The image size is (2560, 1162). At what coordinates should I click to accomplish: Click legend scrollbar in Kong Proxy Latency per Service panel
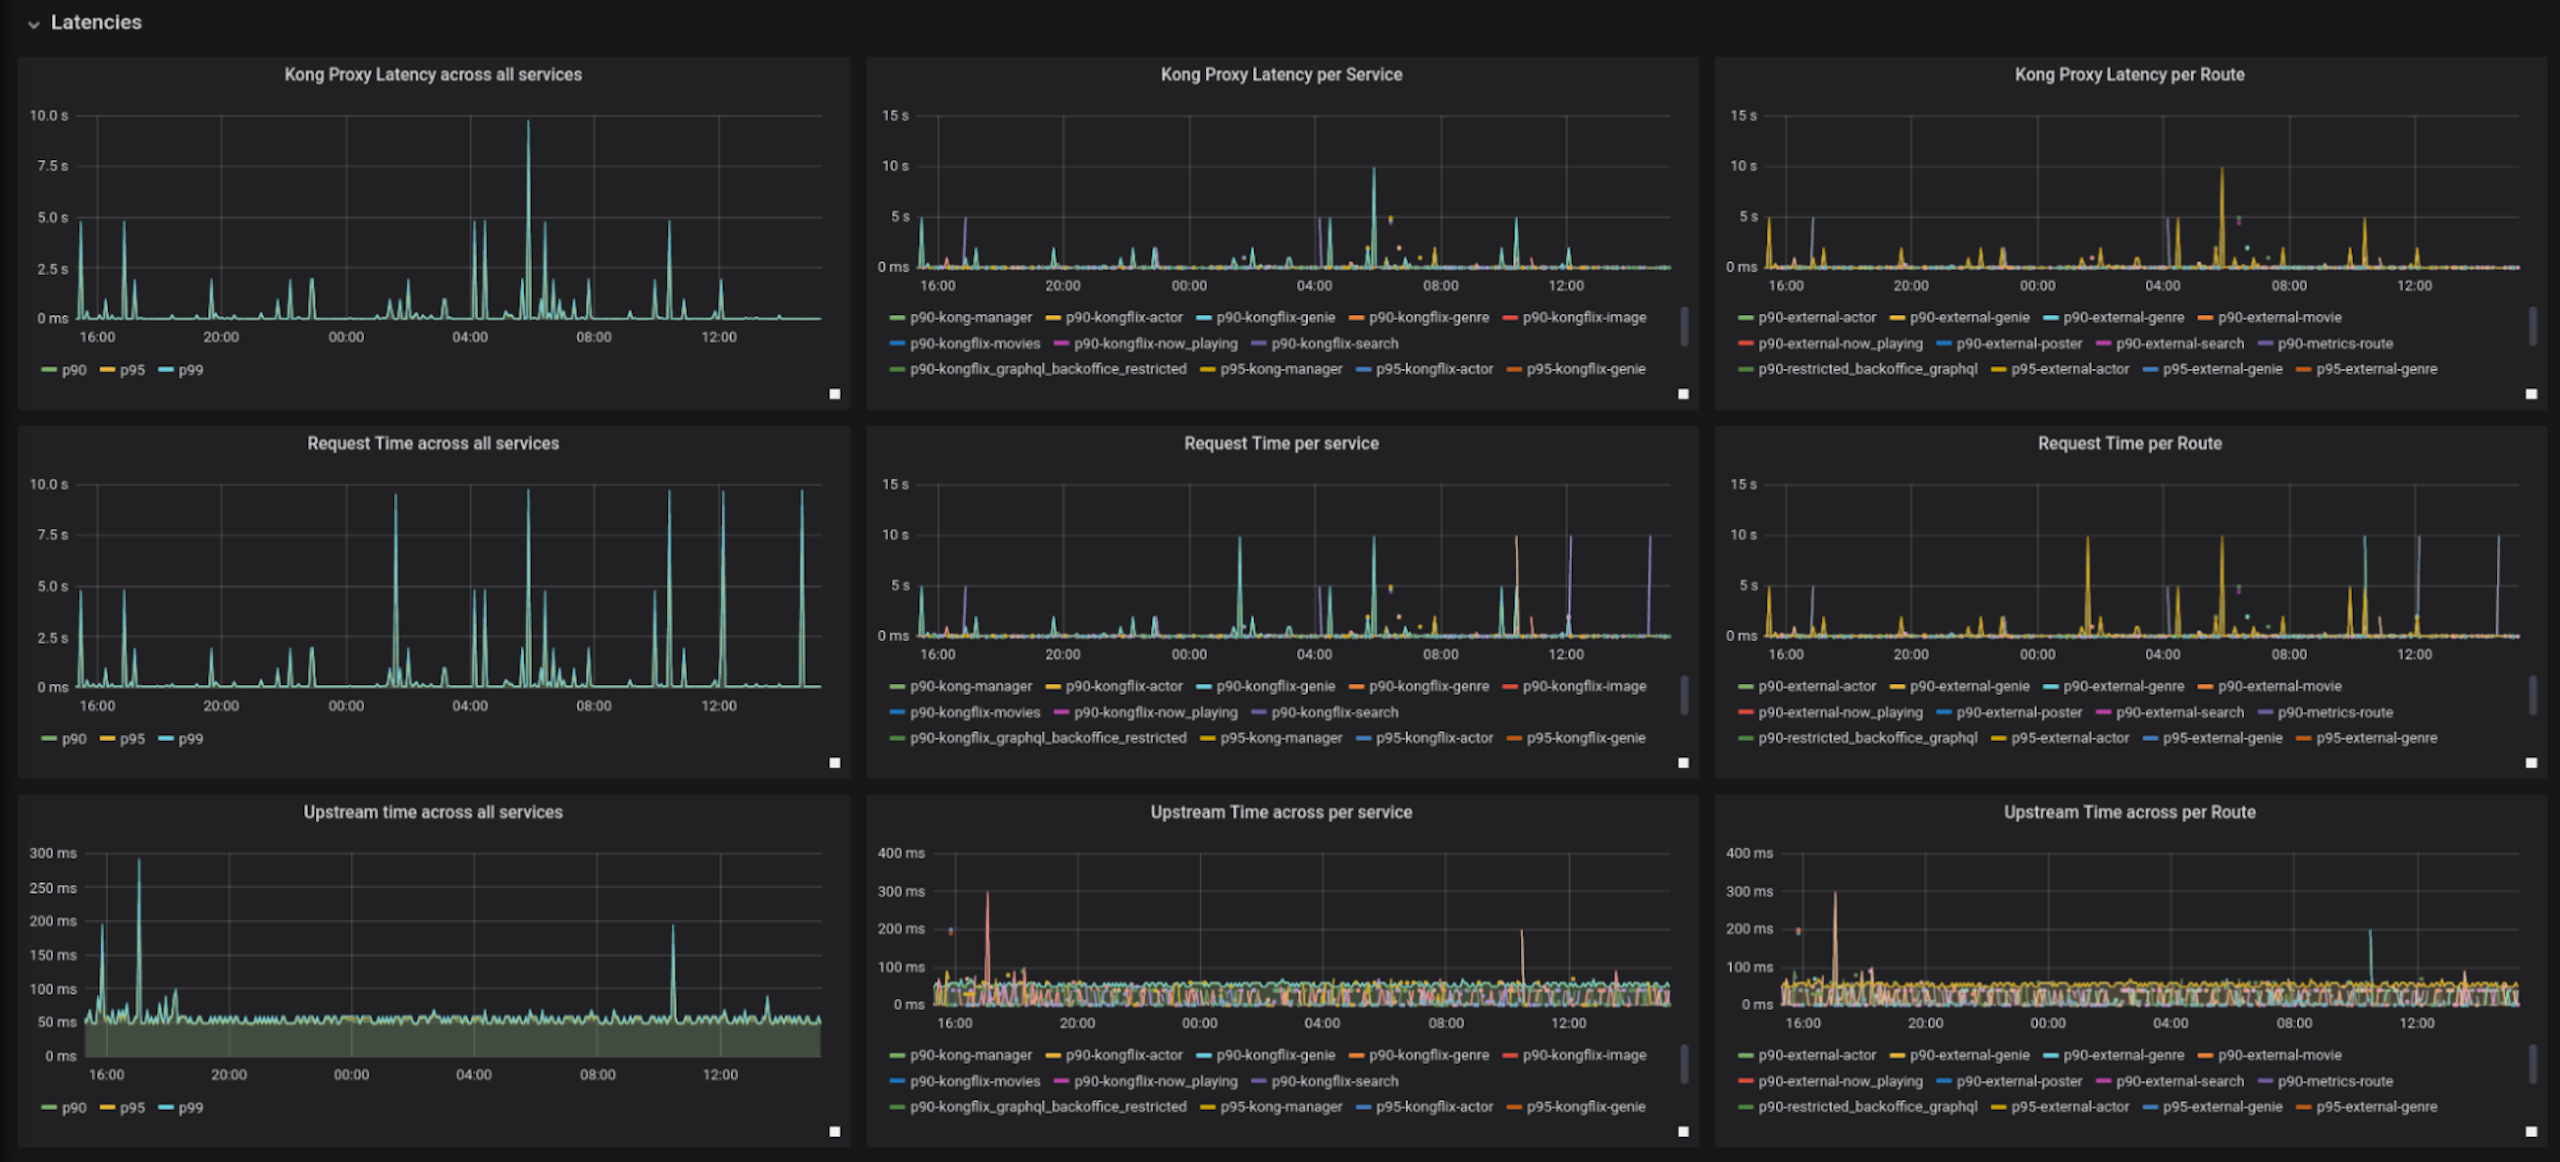point(1684,327)
